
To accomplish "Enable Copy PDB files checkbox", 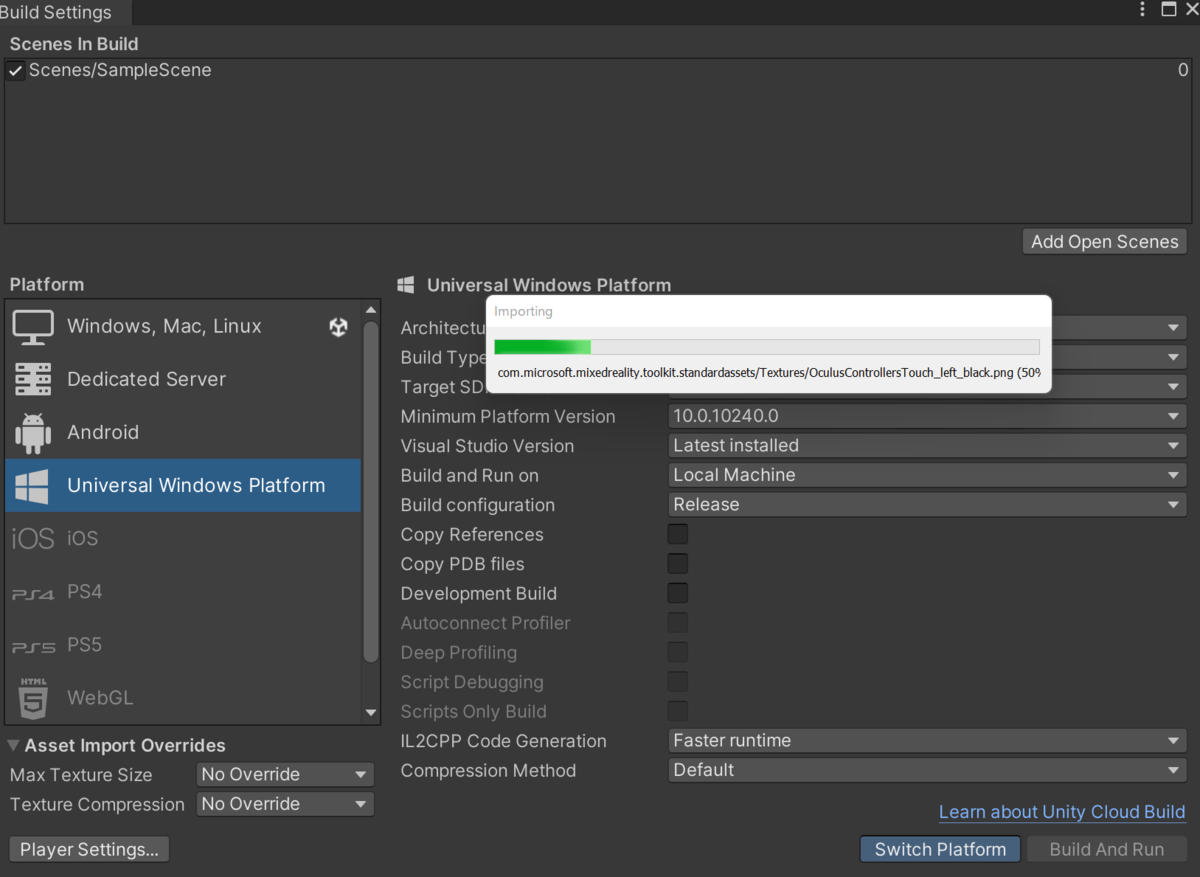I will coord(678,564).
